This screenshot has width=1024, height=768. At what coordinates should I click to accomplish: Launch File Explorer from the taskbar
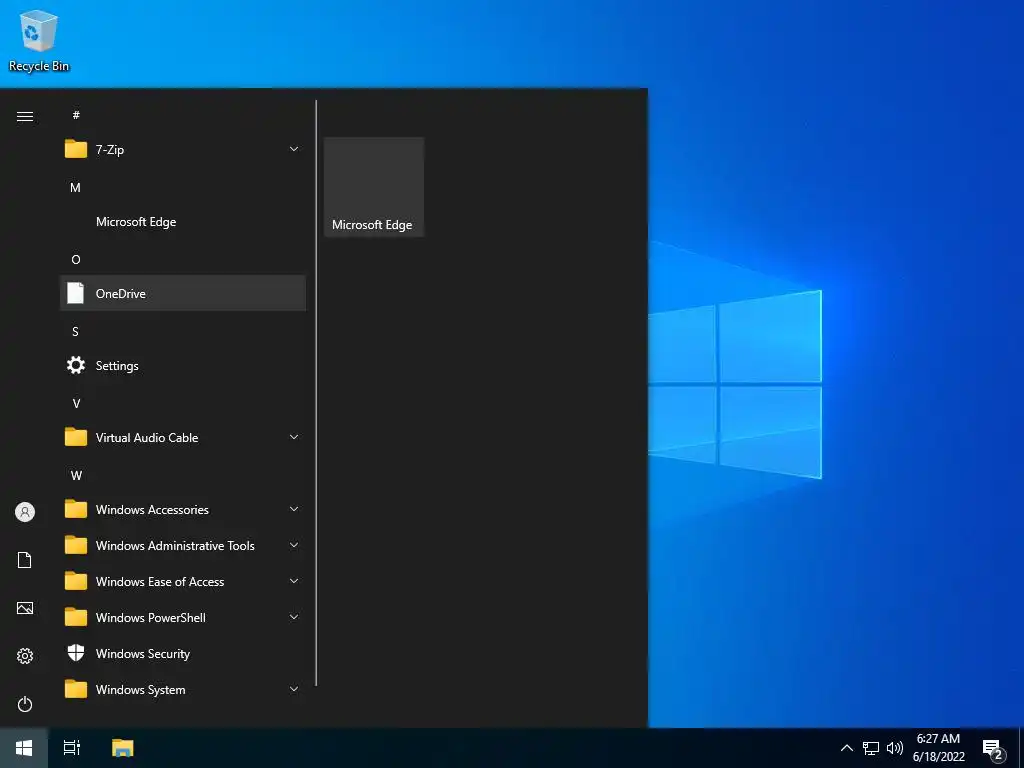122,748
